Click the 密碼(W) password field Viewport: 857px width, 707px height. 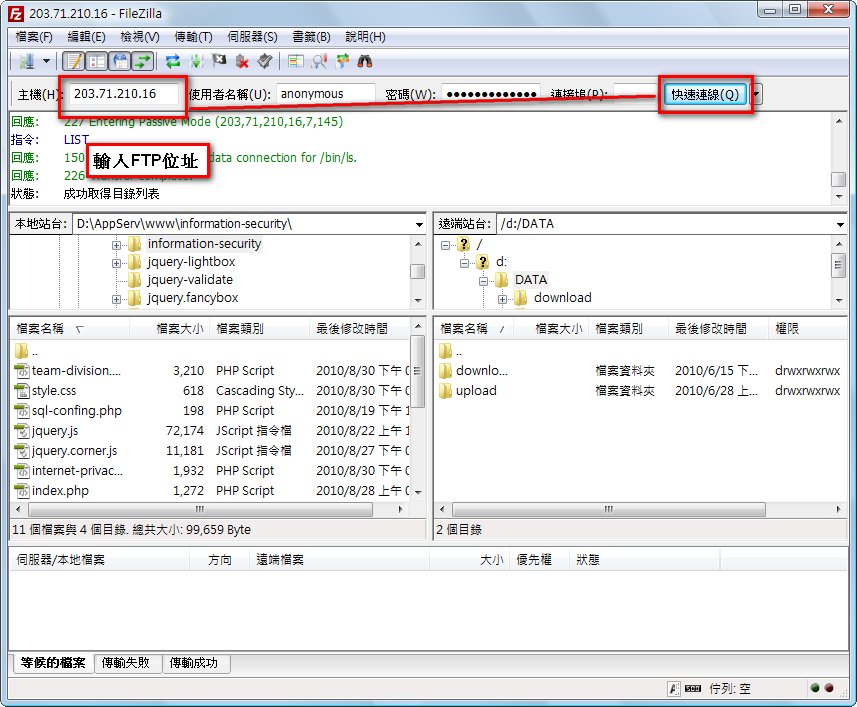click(x=491, y=94)
